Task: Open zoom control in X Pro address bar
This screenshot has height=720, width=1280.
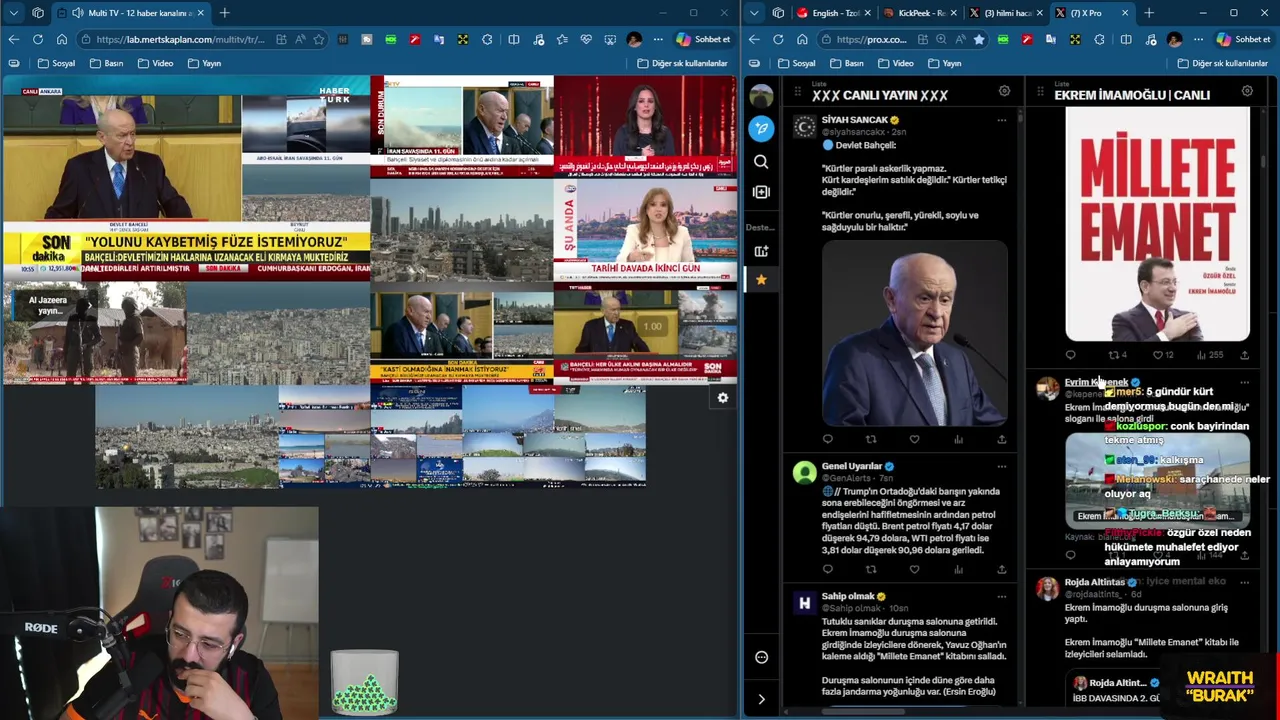Action: coord(941,39)
